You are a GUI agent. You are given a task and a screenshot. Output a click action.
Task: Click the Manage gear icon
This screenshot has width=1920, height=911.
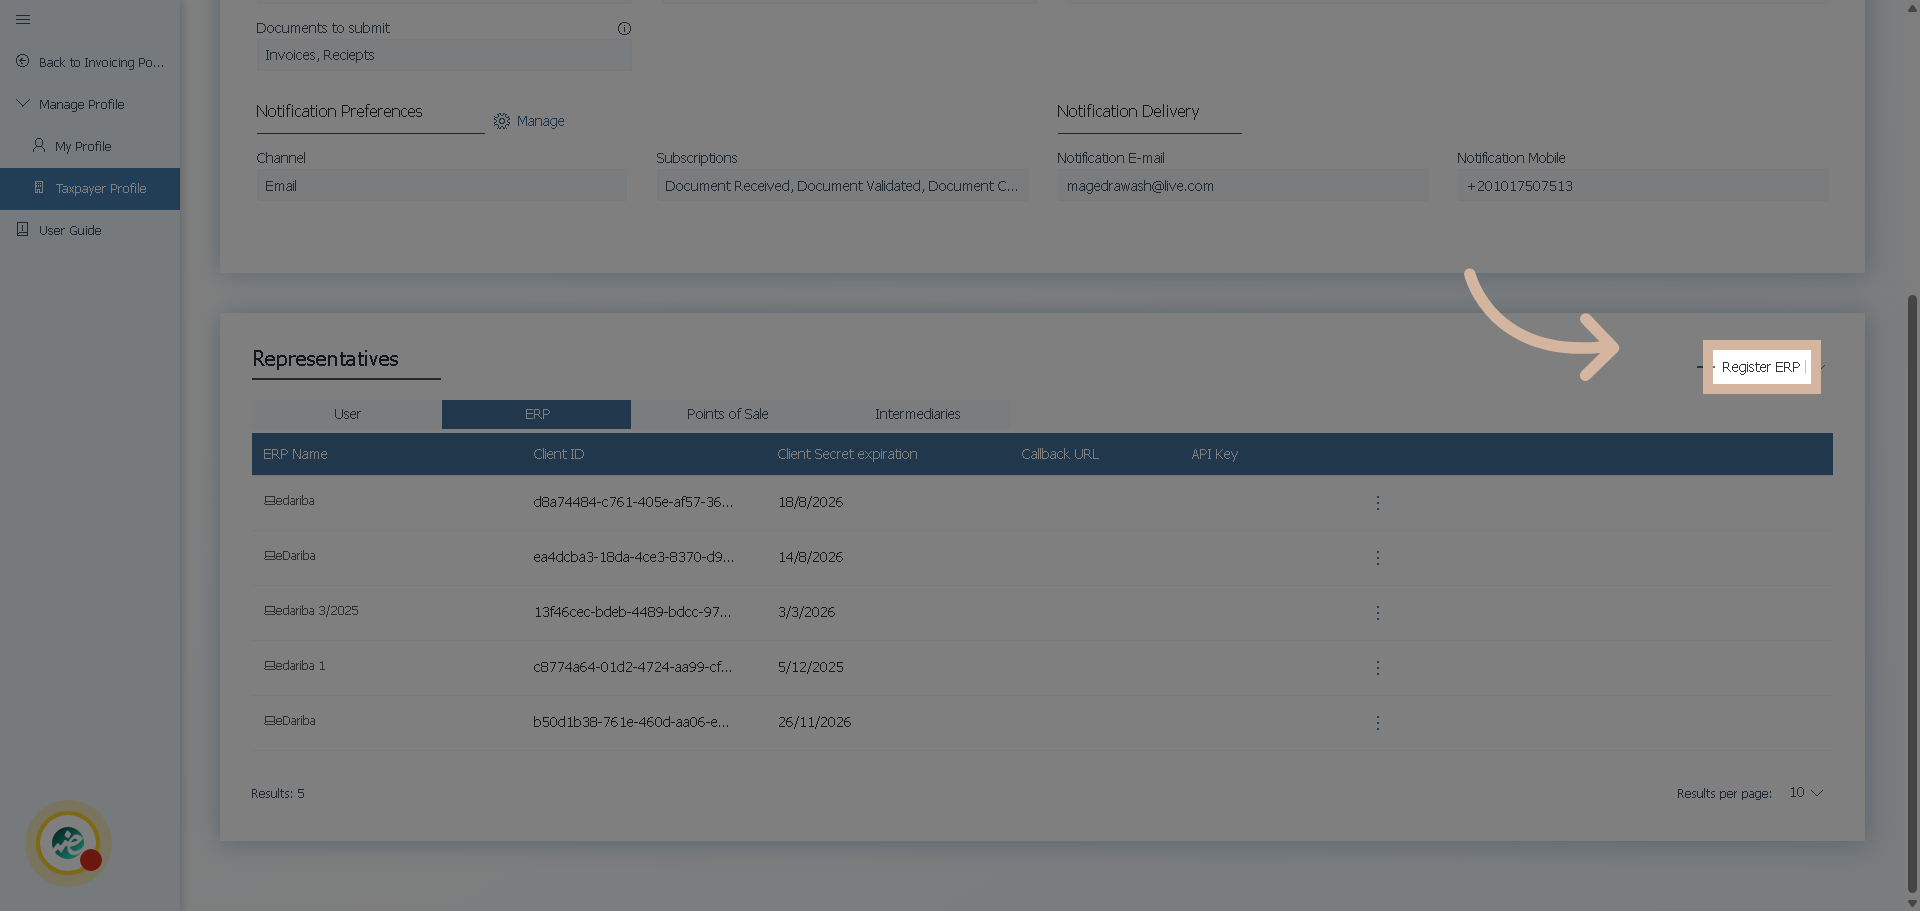(x=502, y=121)
